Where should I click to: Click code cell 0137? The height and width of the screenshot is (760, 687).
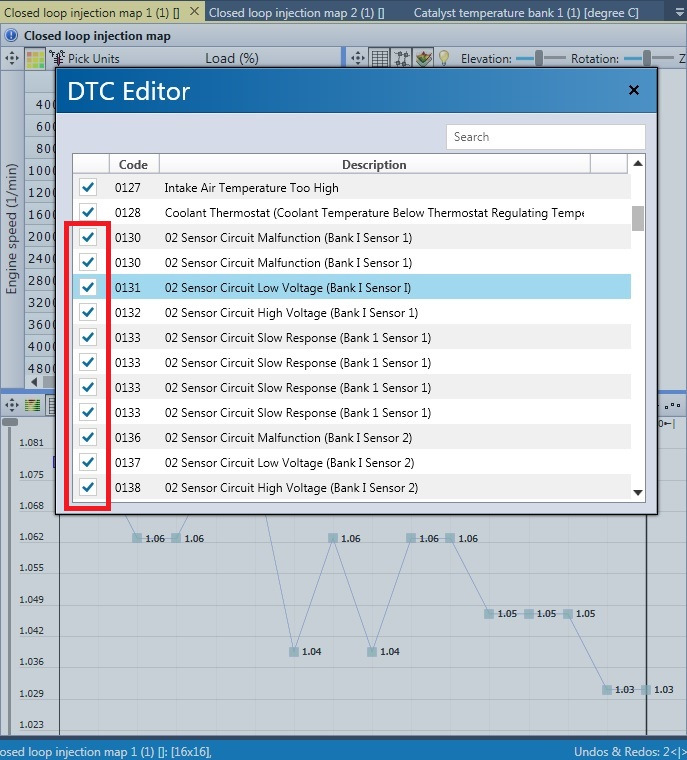coord(128,463)
